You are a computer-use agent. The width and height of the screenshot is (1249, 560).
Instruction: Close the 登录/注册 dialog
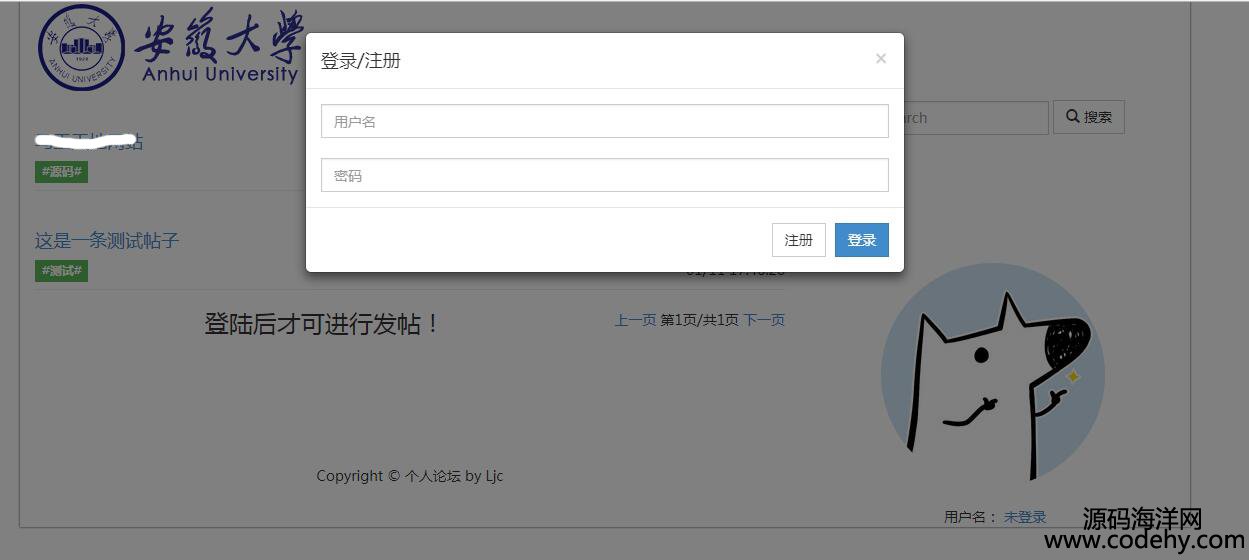[881, 58]
